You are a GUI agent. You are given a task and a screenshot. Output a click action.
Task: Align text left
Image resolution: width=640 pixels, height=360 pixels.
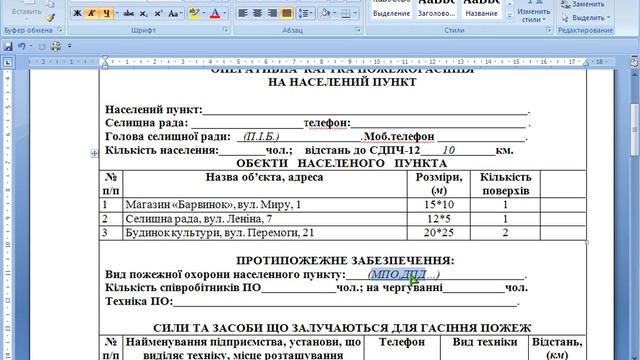click(243, 13)
